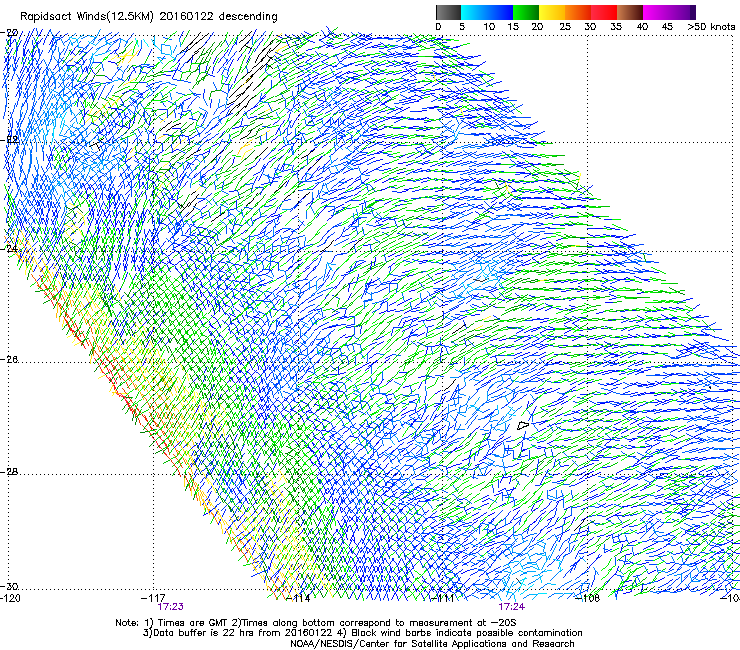Click the -24 latitude axis label
Screen dimensions: 740x650
(9, 248)
